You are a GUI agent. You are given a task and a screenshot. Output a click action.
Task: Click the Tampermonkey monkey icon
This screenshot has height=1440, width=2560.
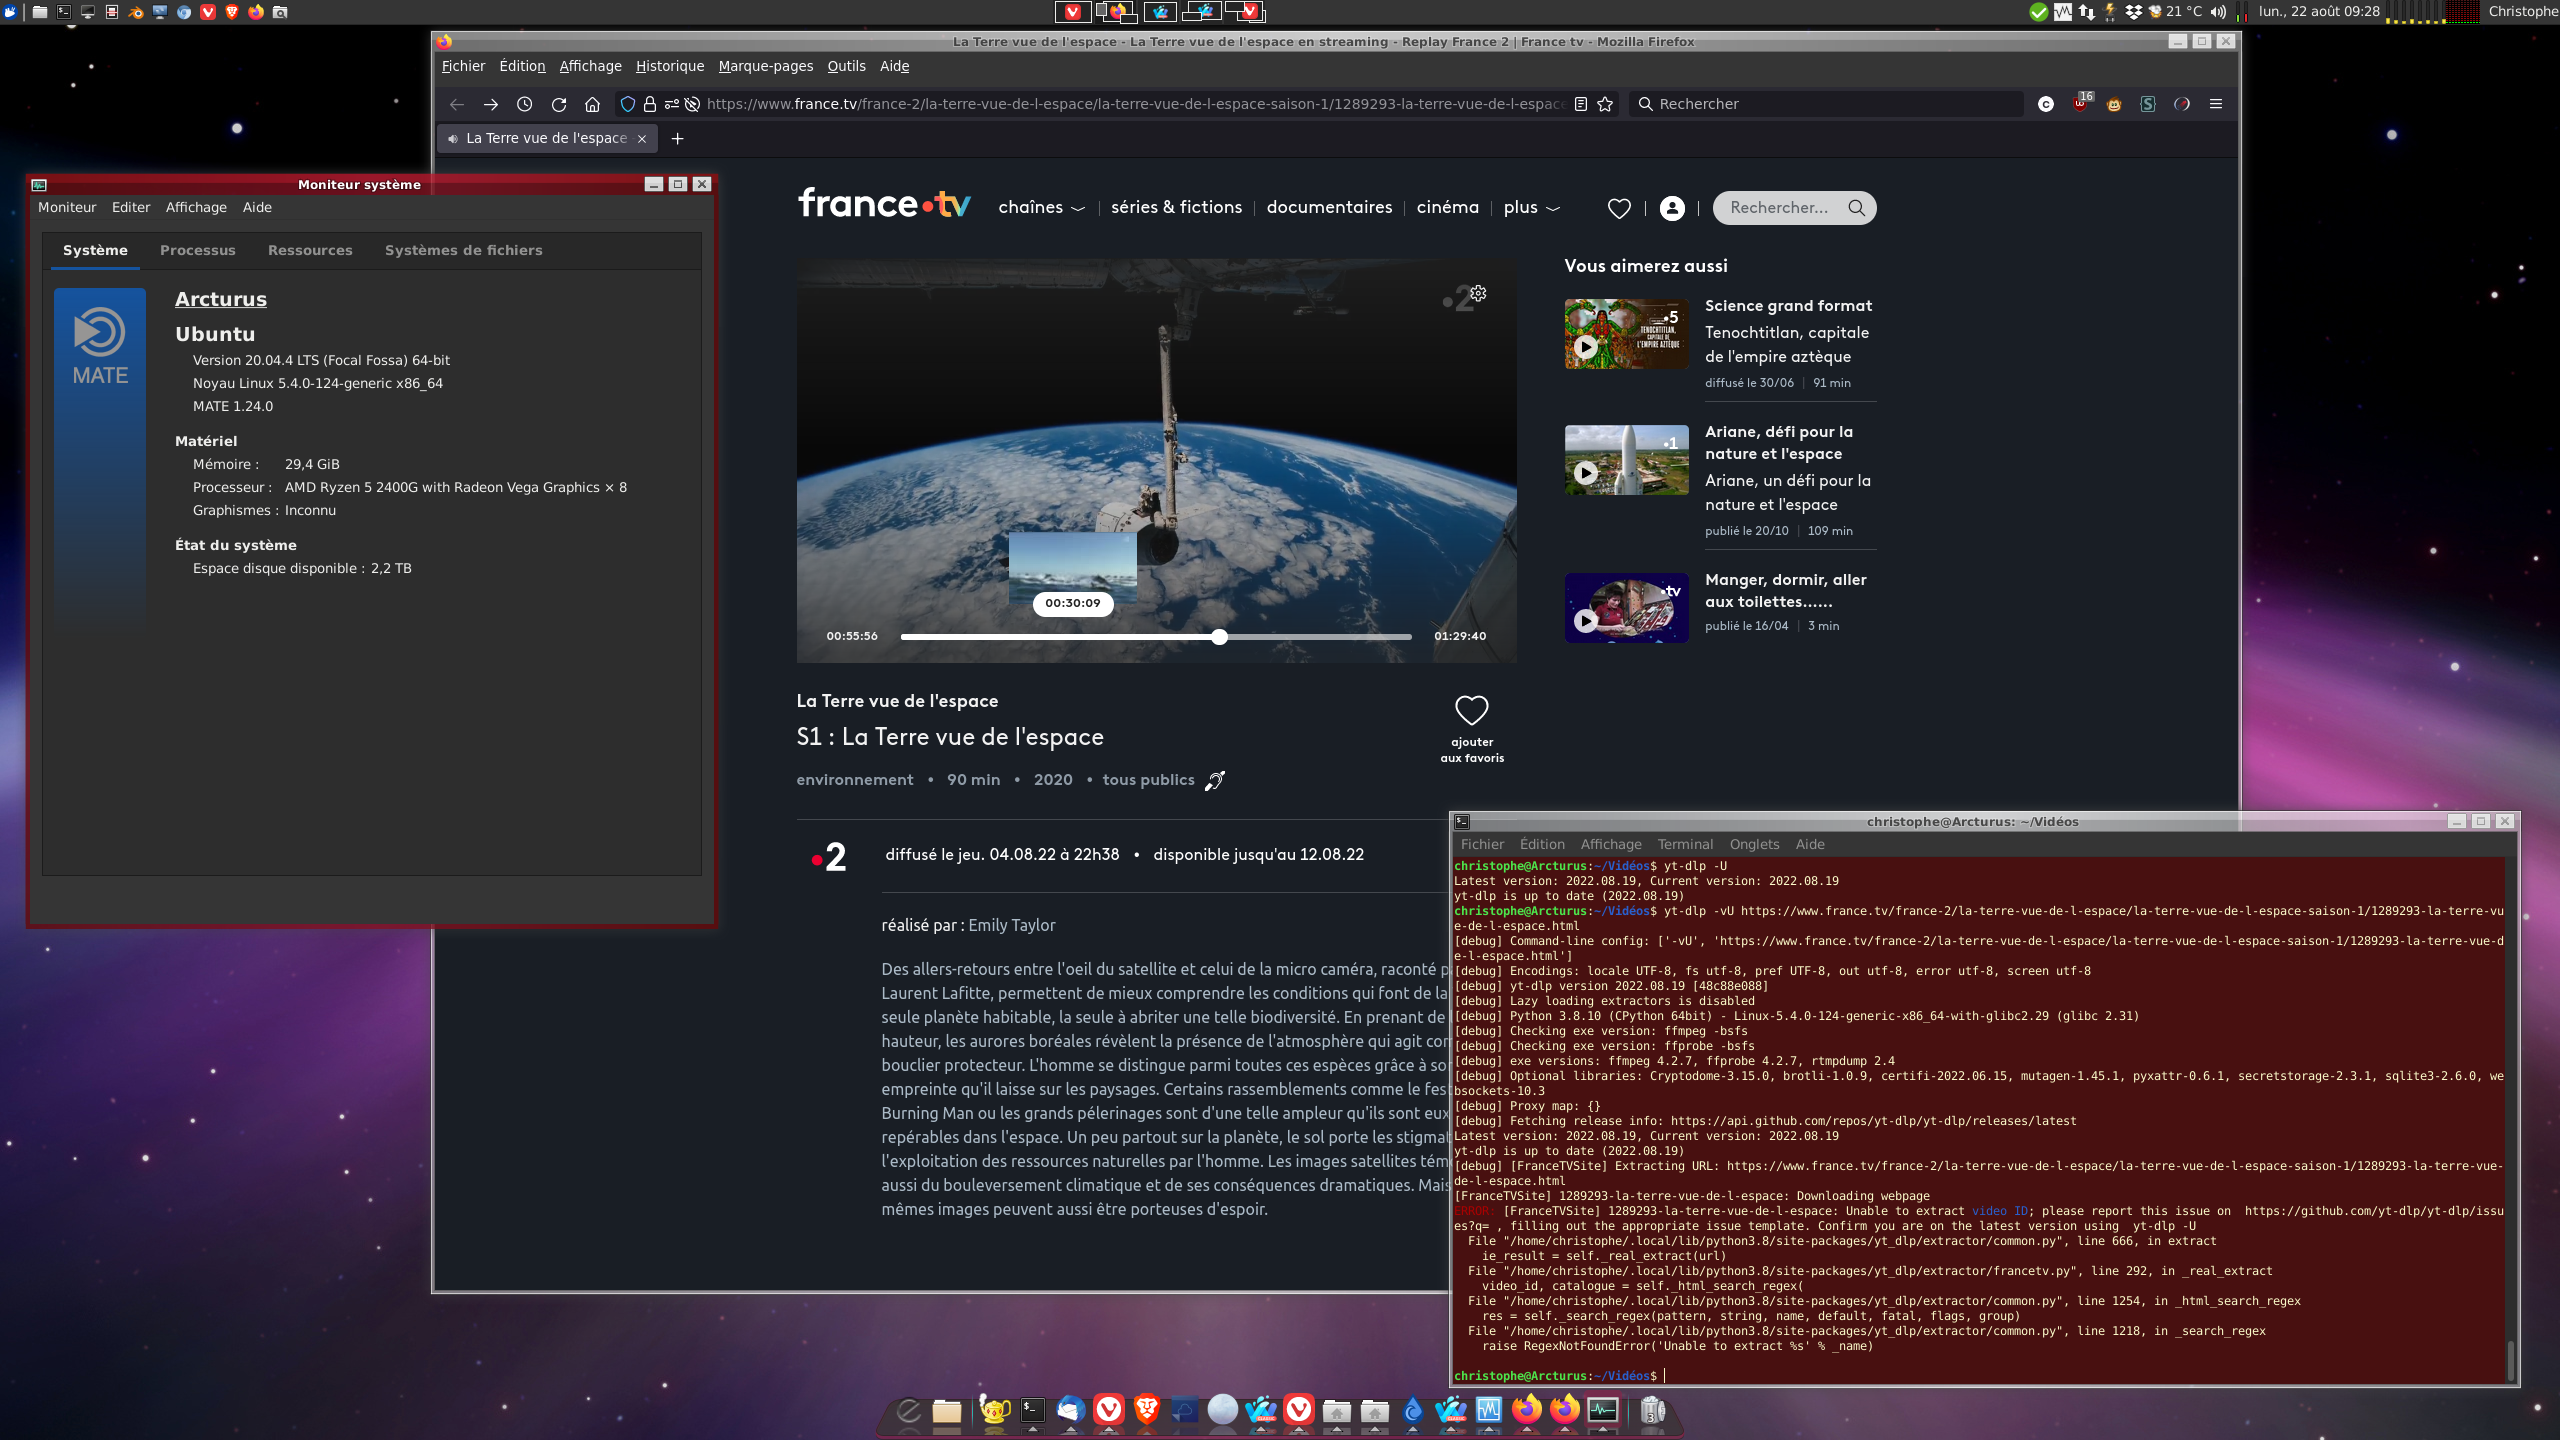[2114, 104]
